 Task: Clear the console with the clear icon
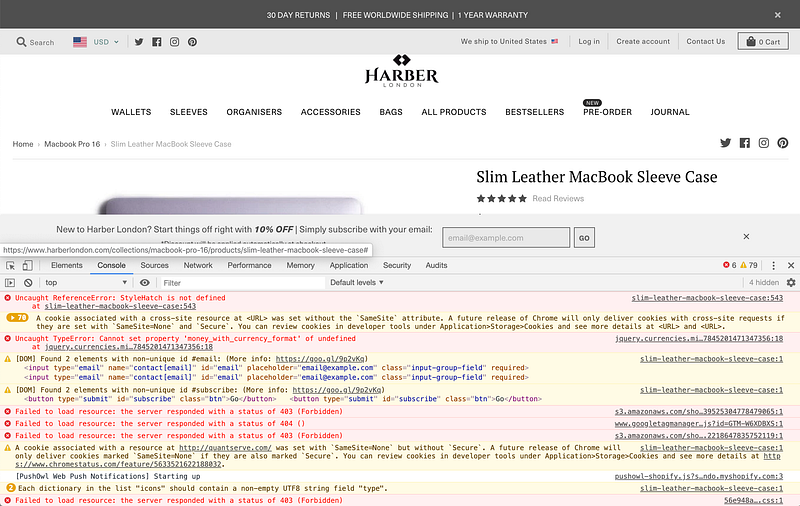(28, 283)
